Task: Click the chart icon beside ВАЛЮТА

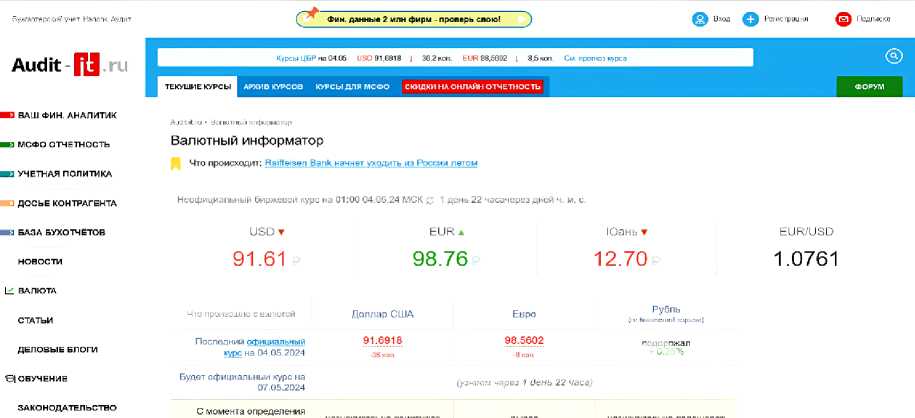Action: click(9, 290)
